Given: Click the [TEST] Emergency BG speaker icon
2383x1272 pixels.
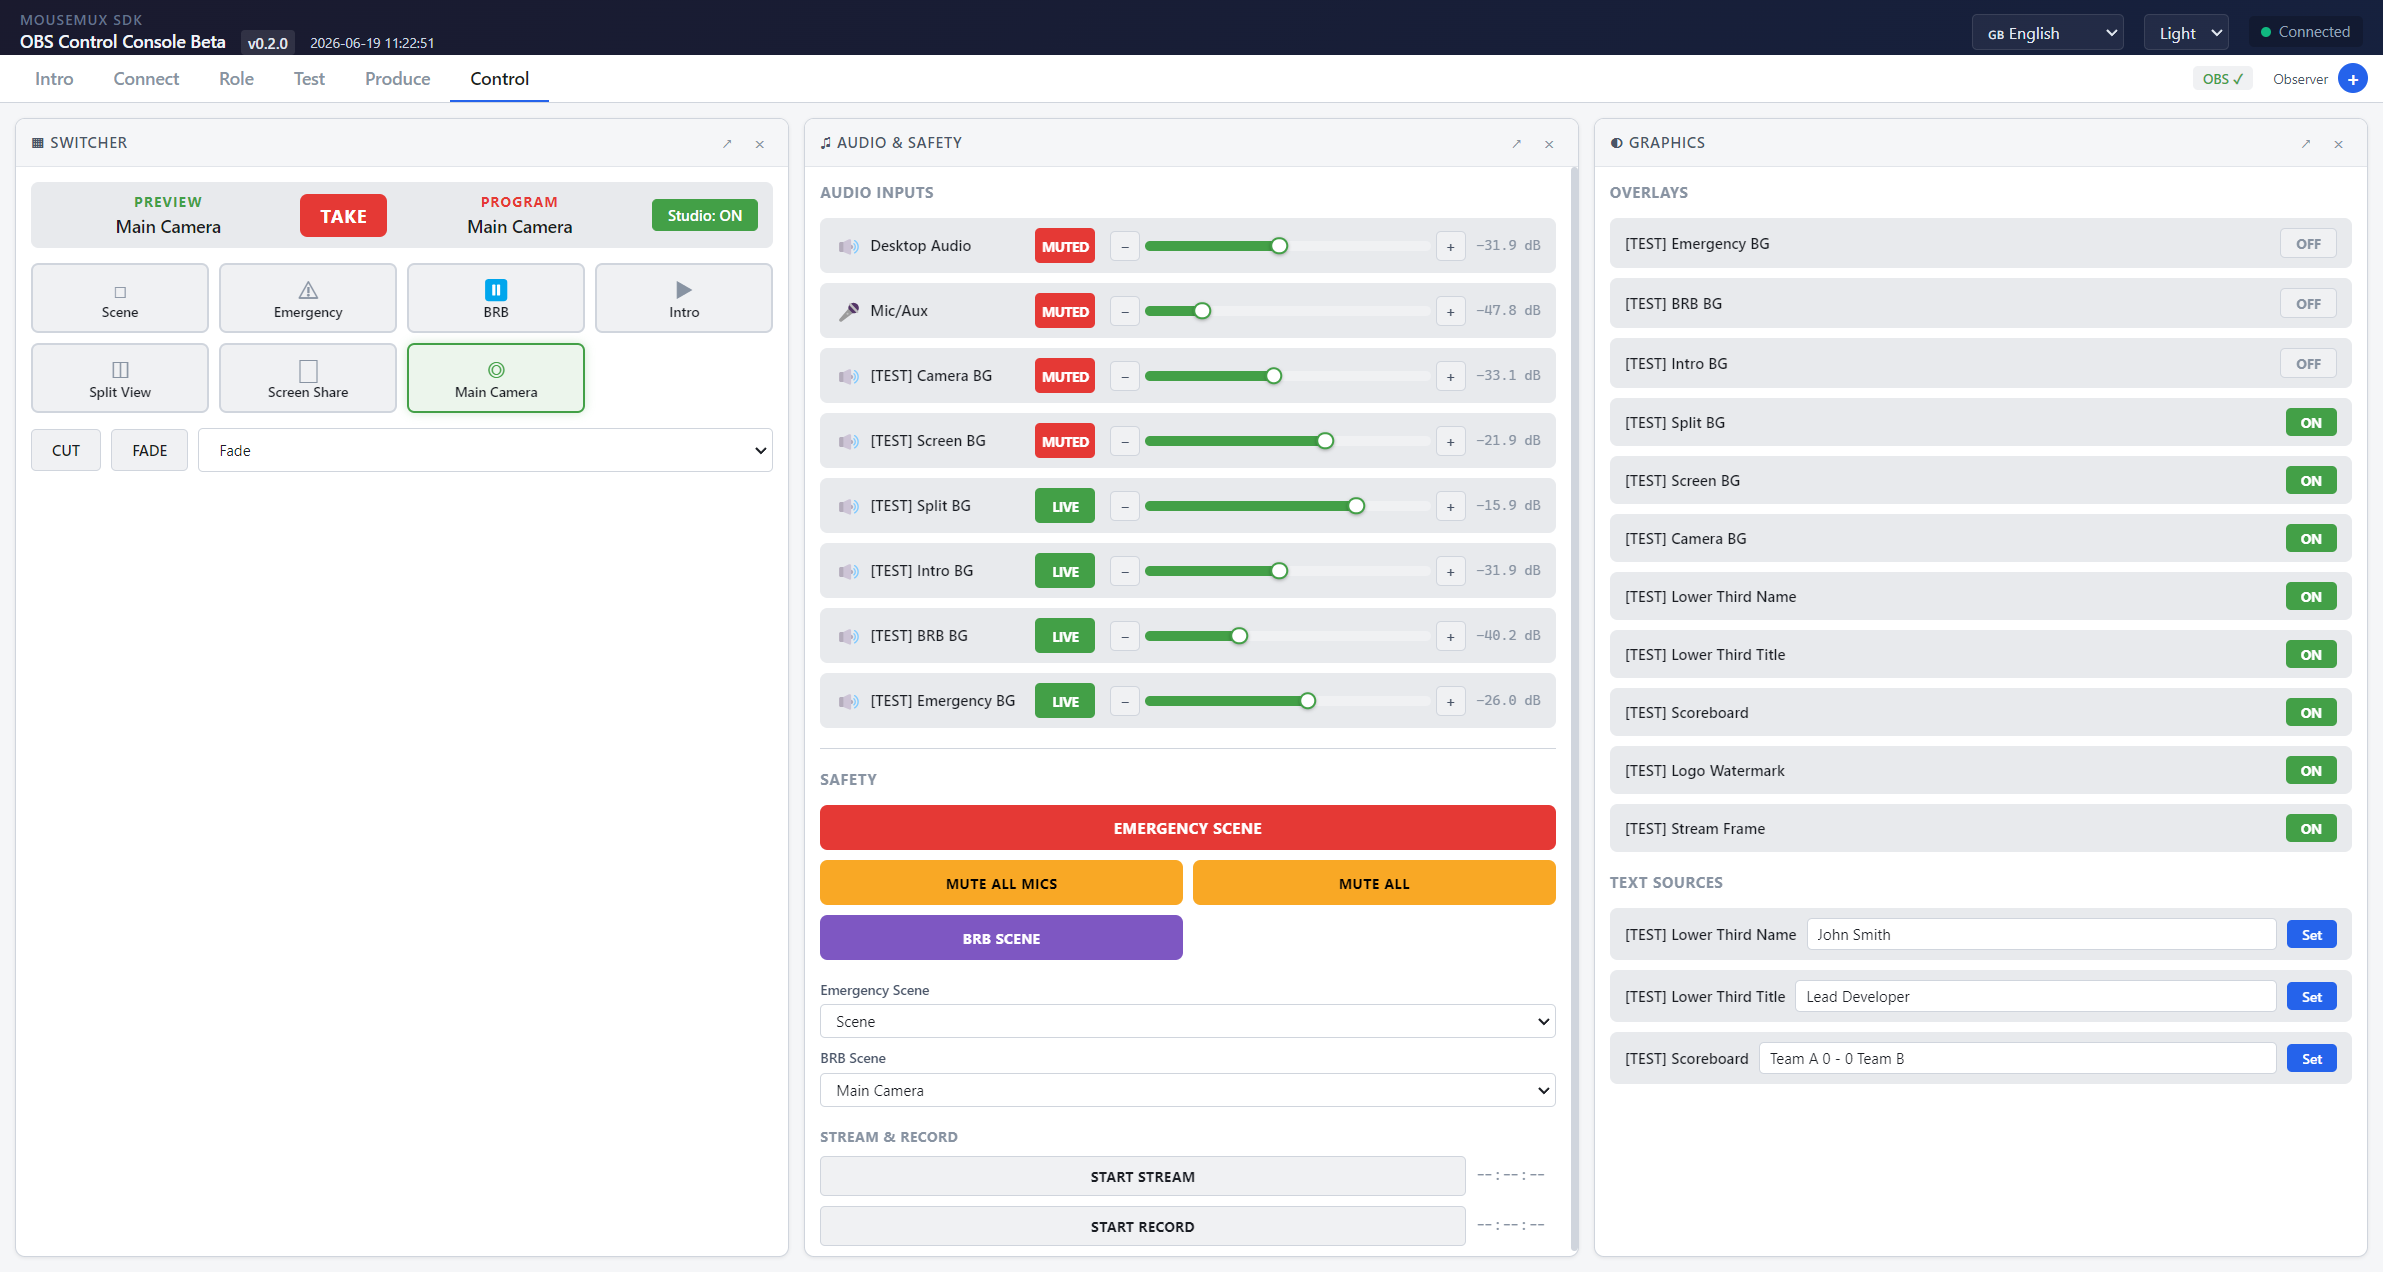Looking at the screenshot, I should (x=848, y=701).
